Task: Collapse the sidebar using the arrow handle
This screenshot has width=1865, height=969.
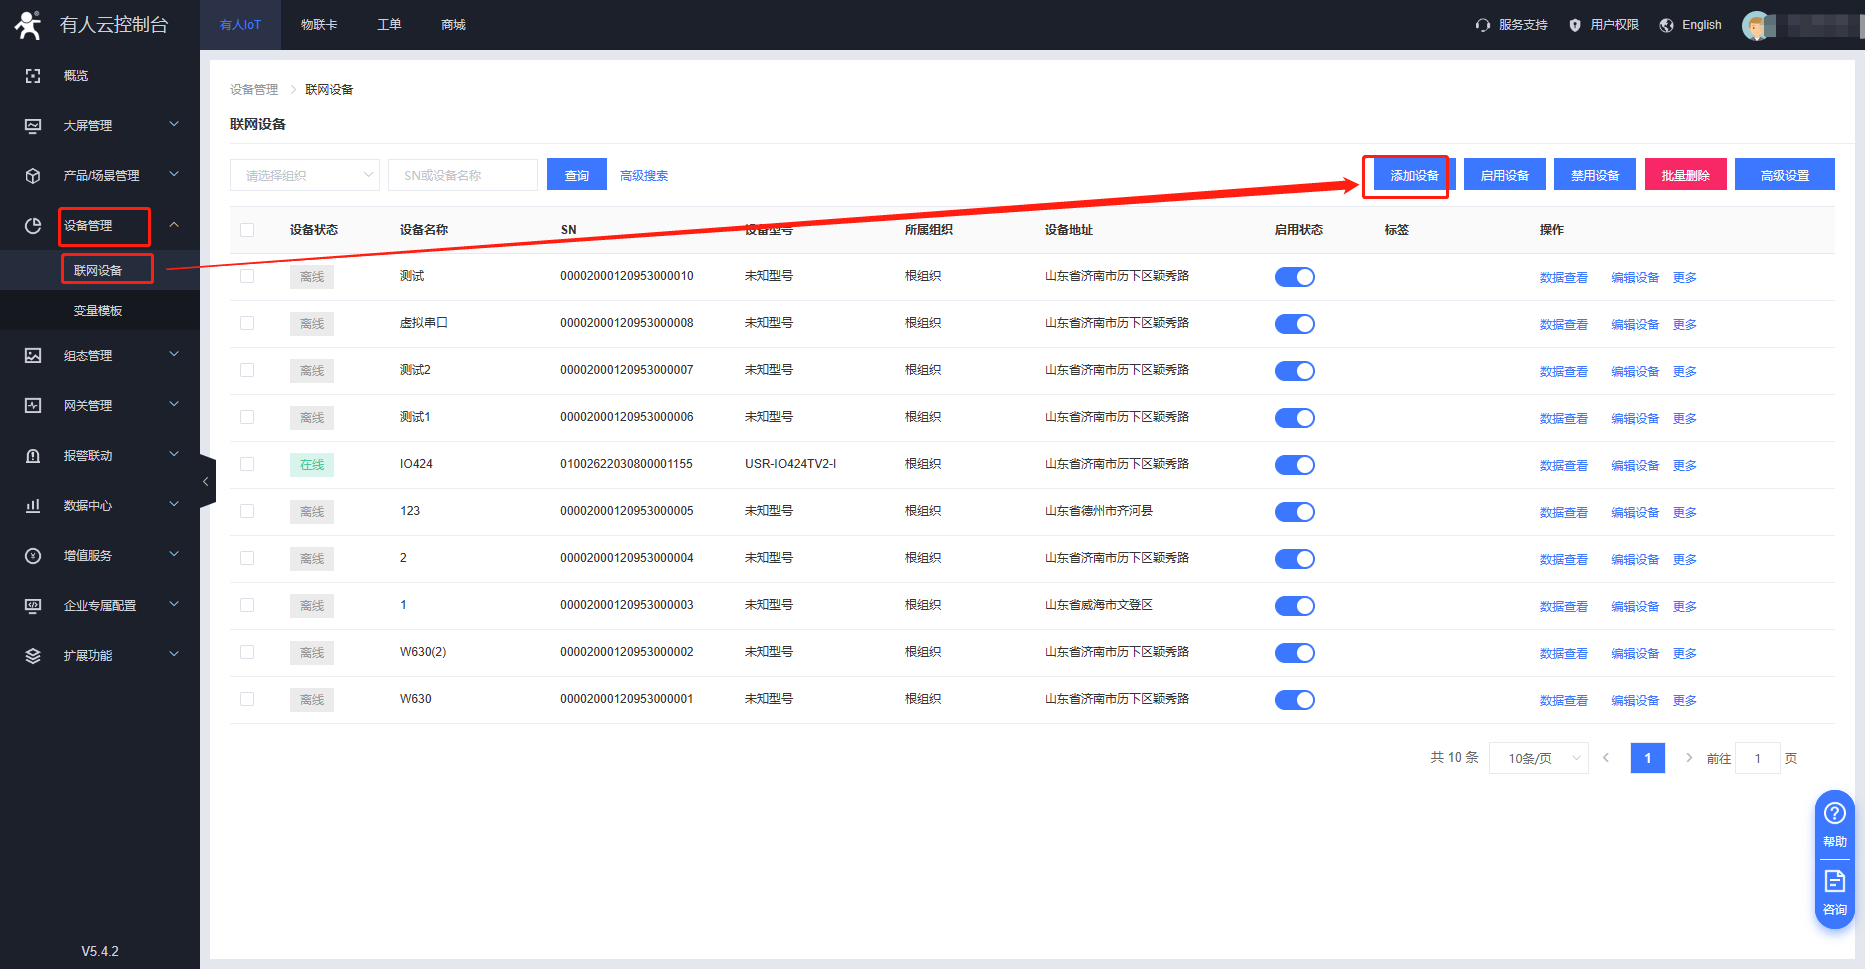Action: click(206, 482)
